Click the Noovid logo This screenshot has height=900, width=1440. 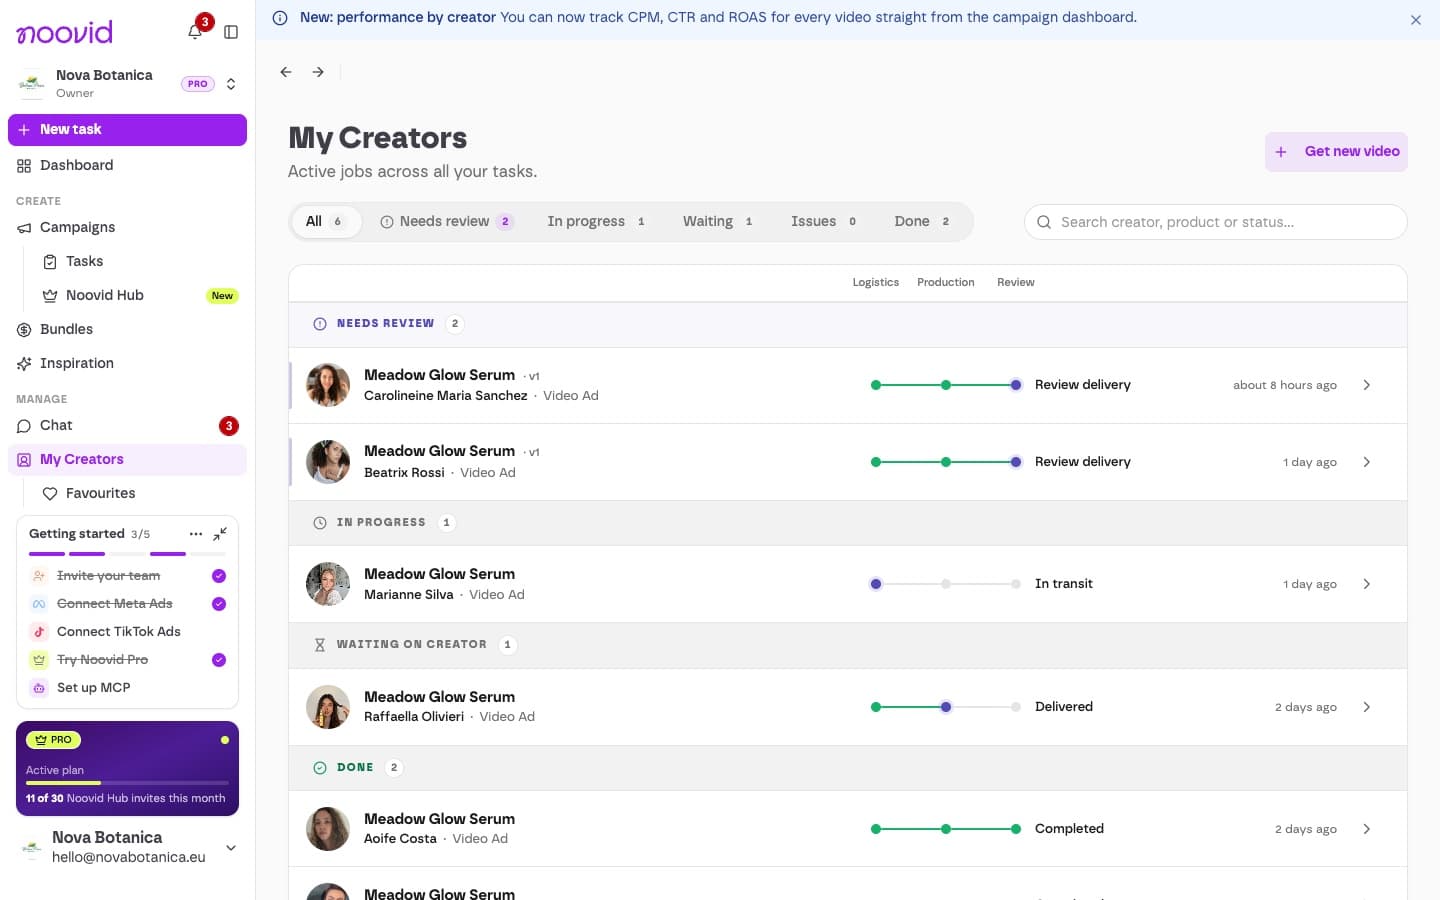tap(65, 32)
